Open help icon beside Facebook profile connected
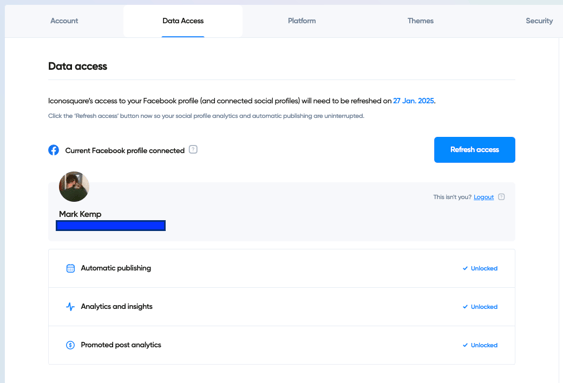The height and width of the screenshot is (383, 563). pos(193,149)
